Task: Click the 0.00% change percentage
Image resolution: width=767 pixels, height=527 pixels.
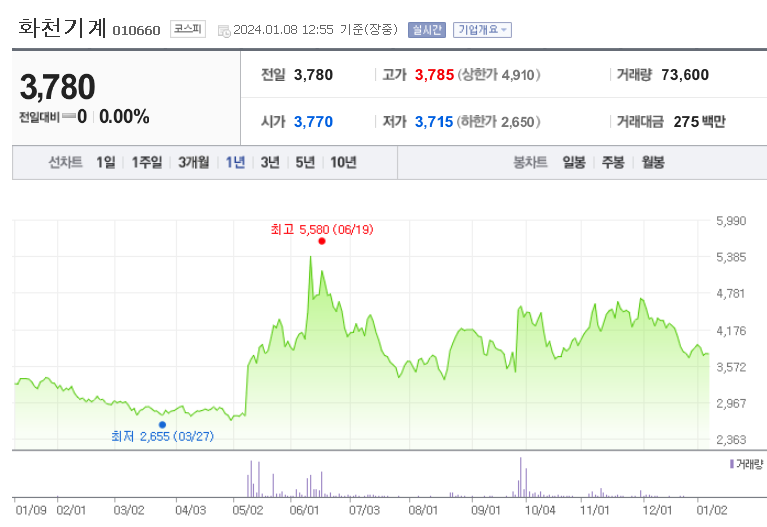Action: pos(124,116)
